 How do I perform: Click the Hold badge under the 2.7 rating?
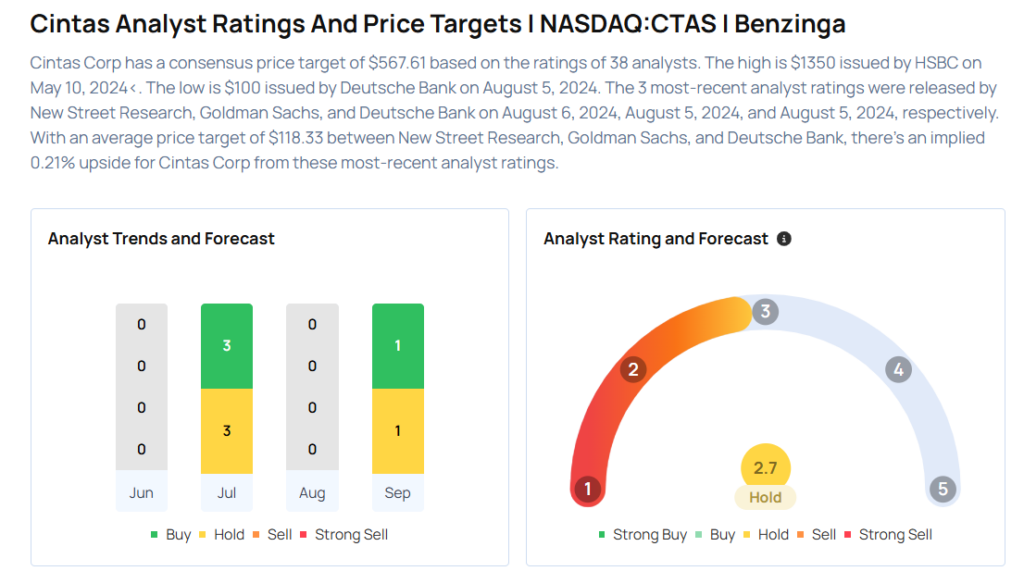(x=765, y=497)
